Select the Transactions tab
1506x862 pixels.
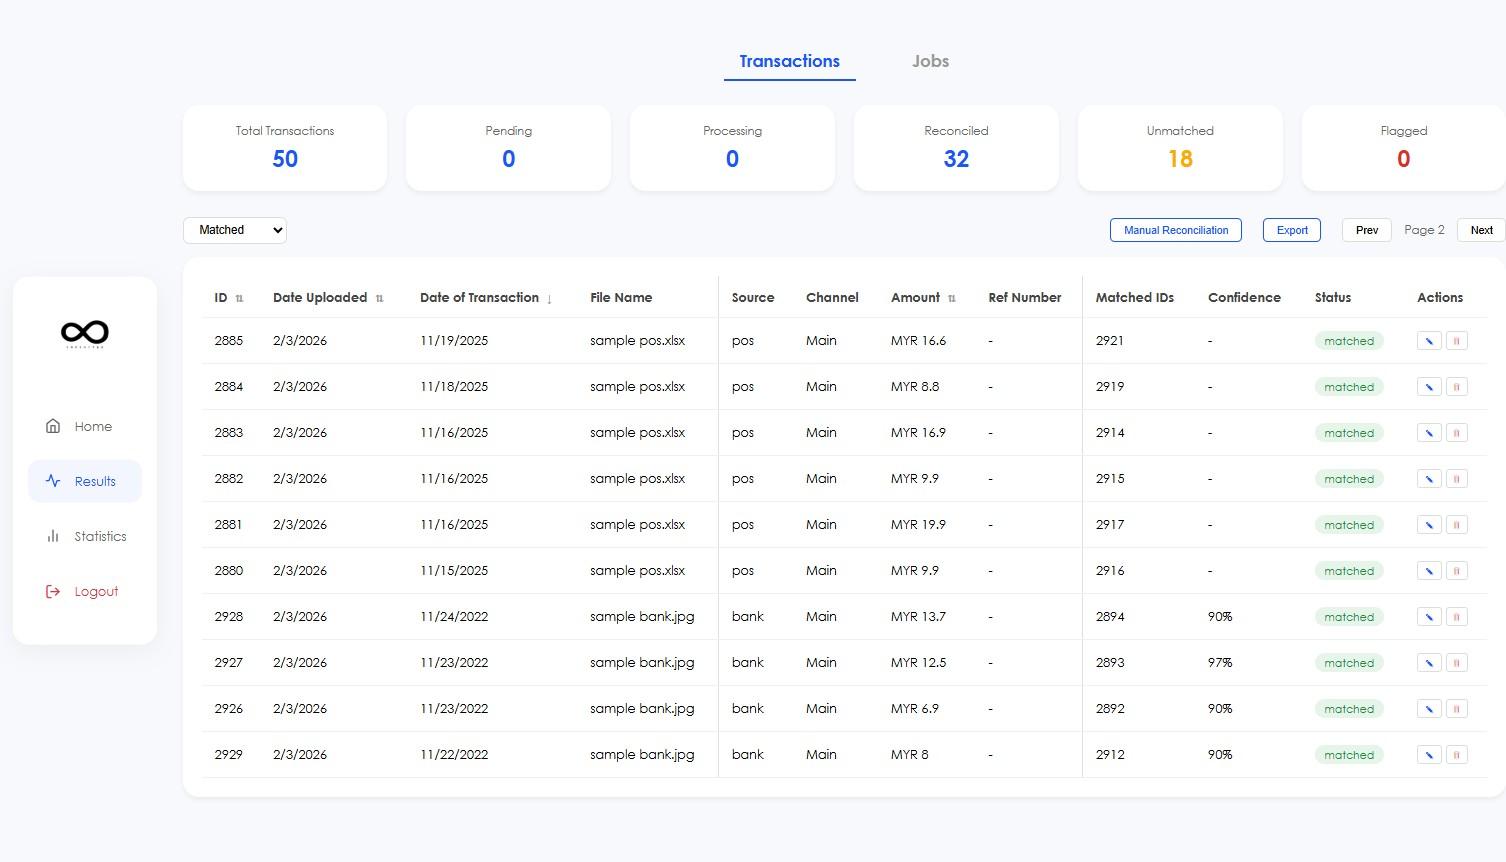coord(789,61)
